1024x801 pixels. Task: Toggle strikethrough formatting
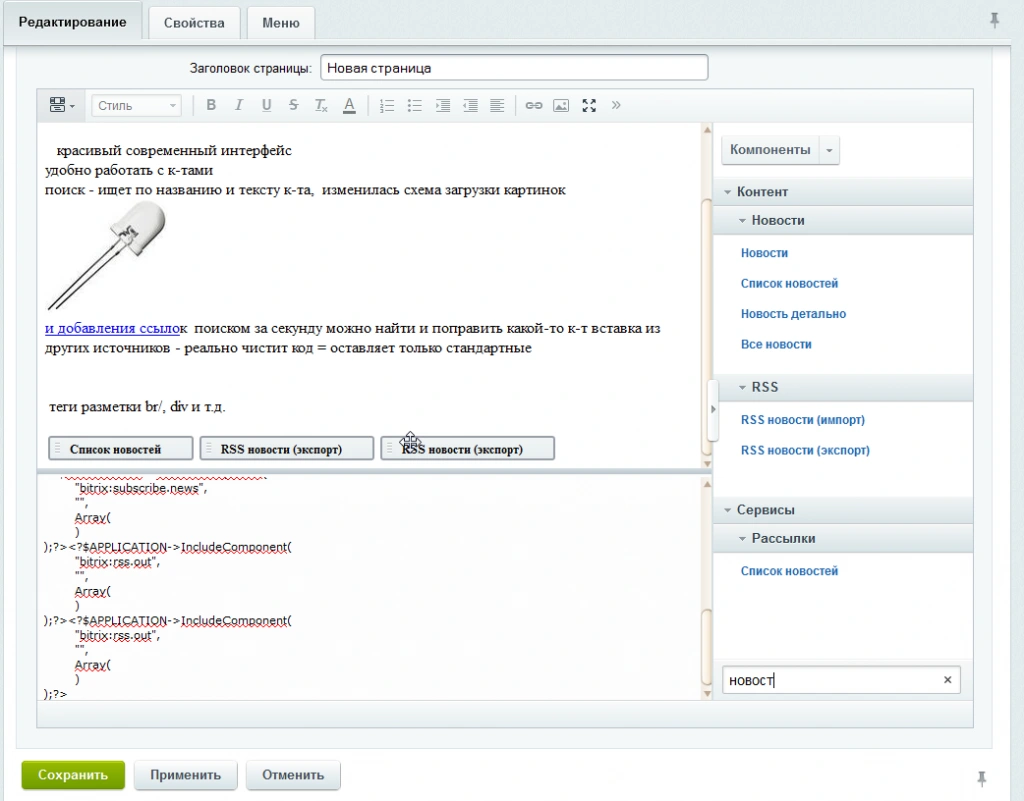(x=293, y=105)
